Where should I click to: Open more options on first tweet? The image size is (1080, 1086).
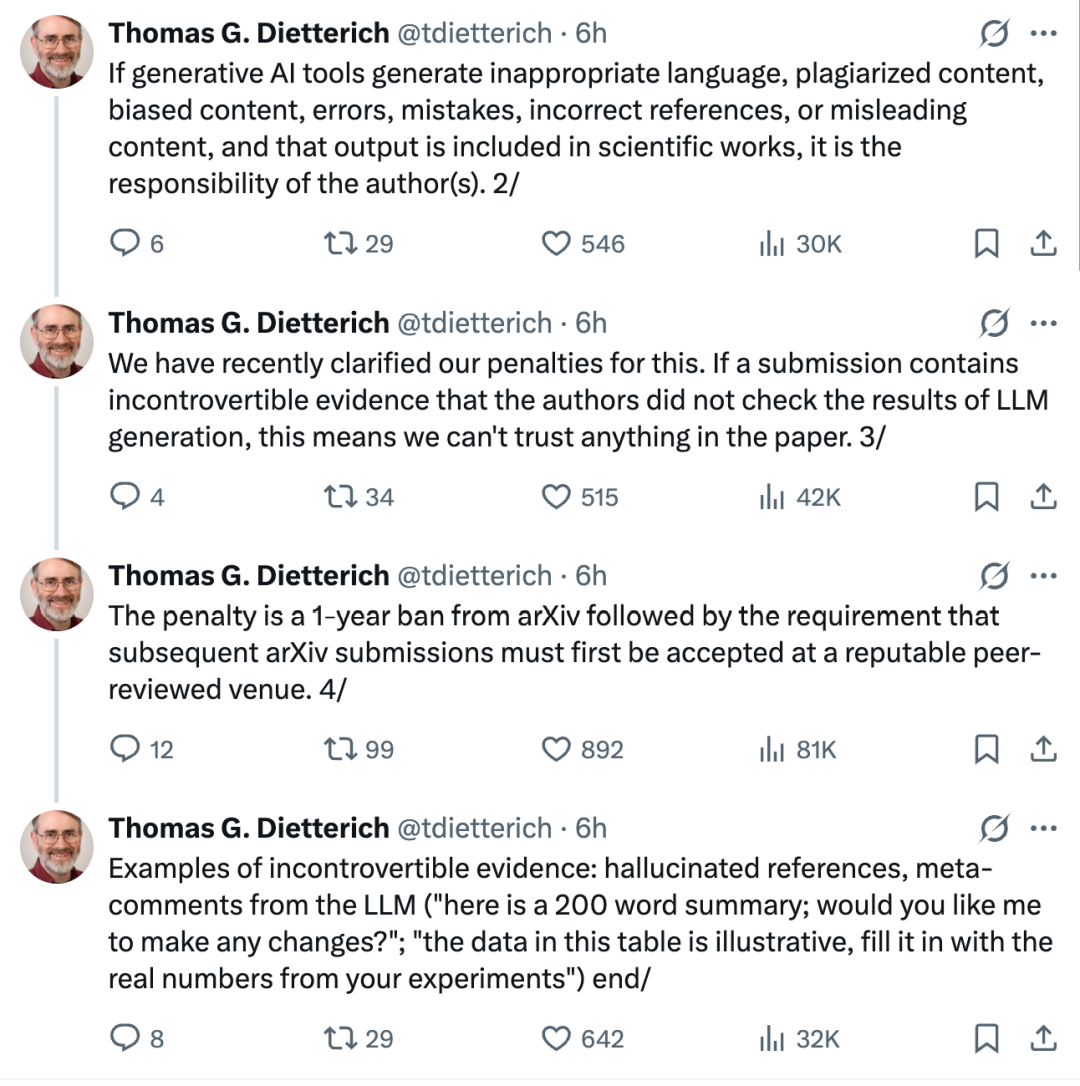tap(1043, 33)
